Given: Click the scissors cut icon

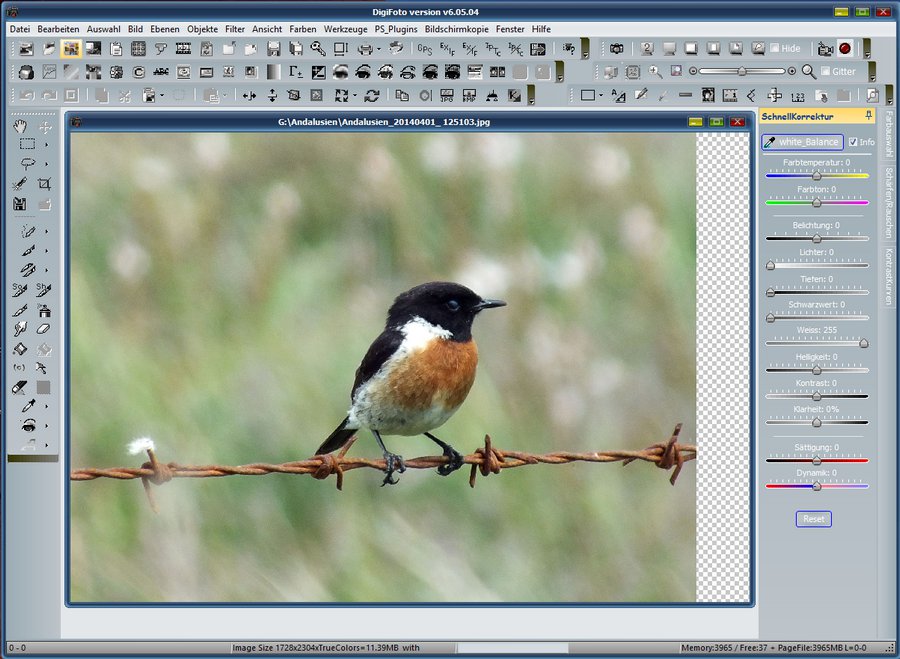Looking at the screenshot, I should coord(125,96).
